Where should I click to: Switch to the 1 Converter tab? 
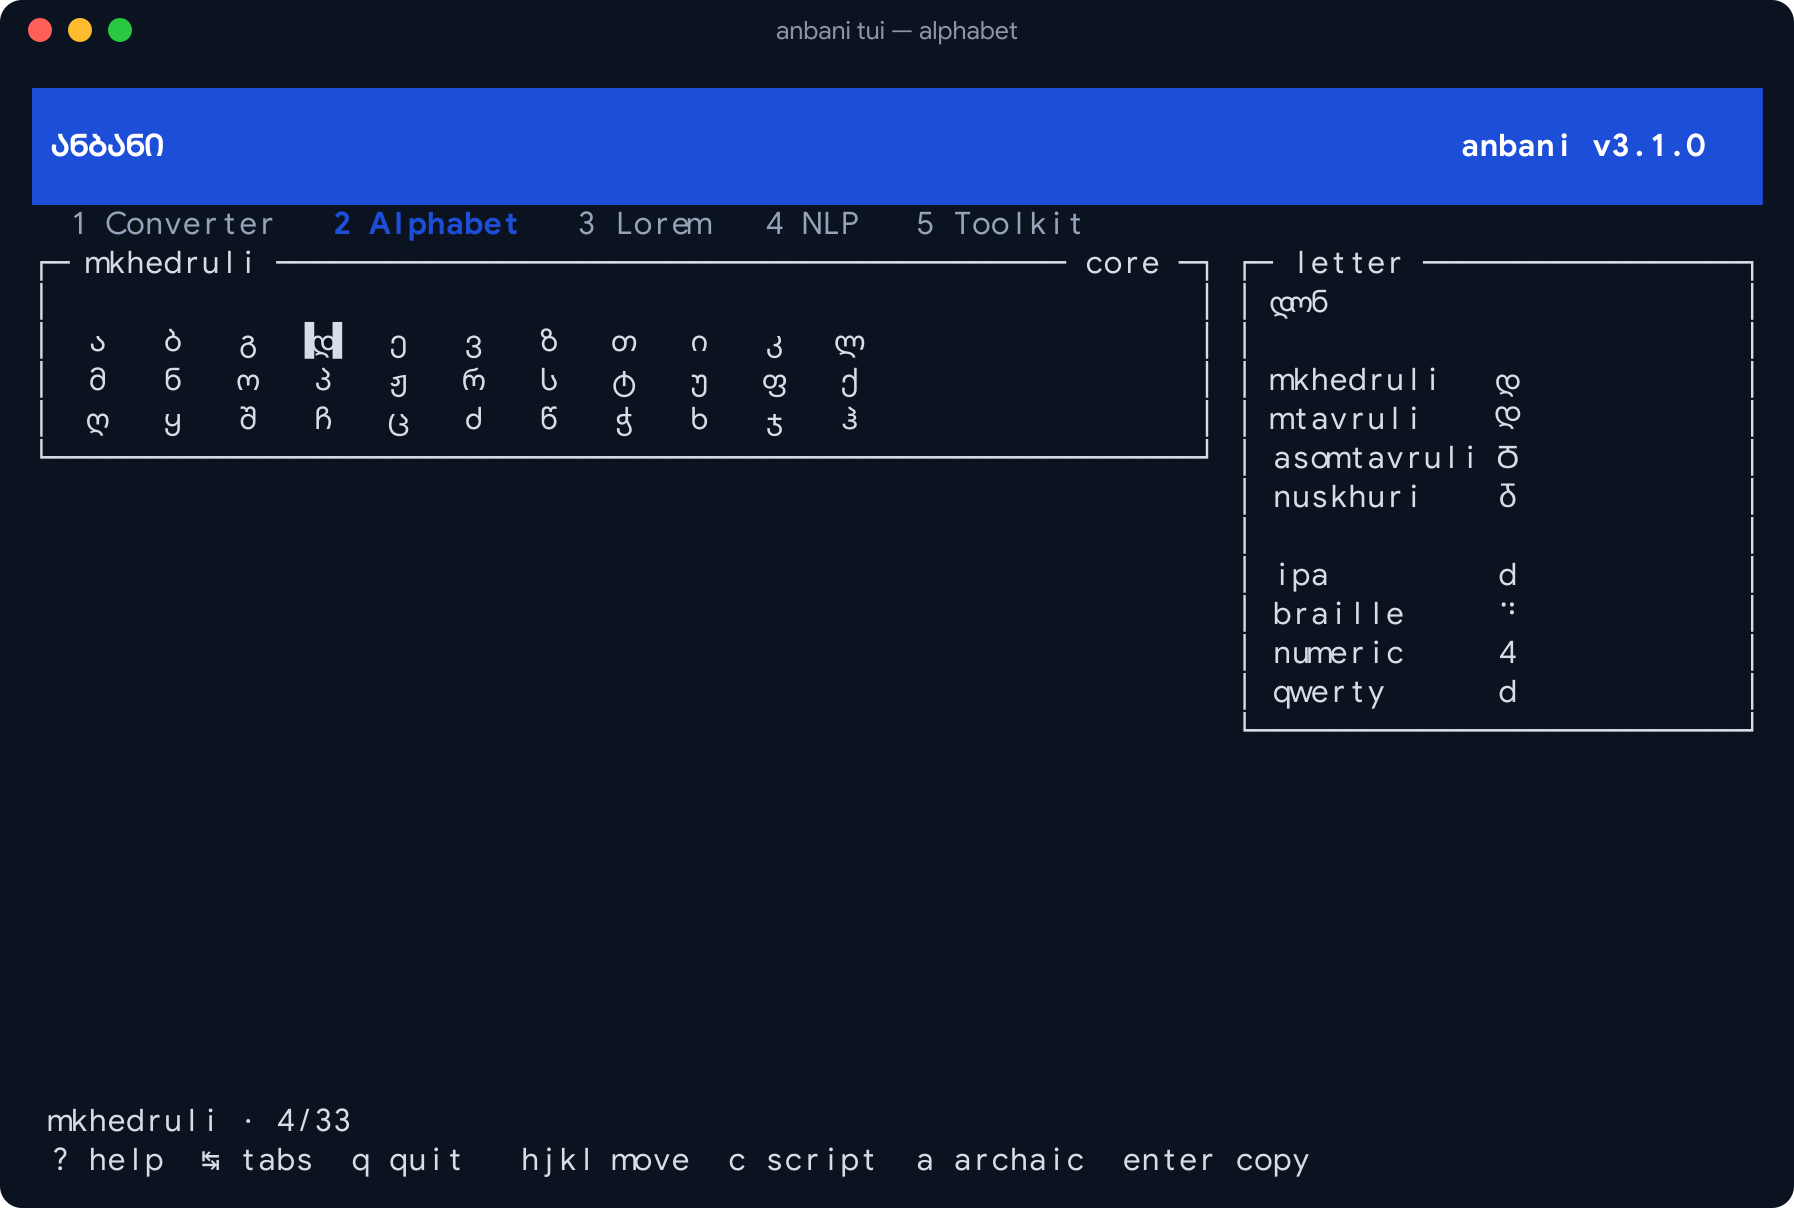(173, 224)
